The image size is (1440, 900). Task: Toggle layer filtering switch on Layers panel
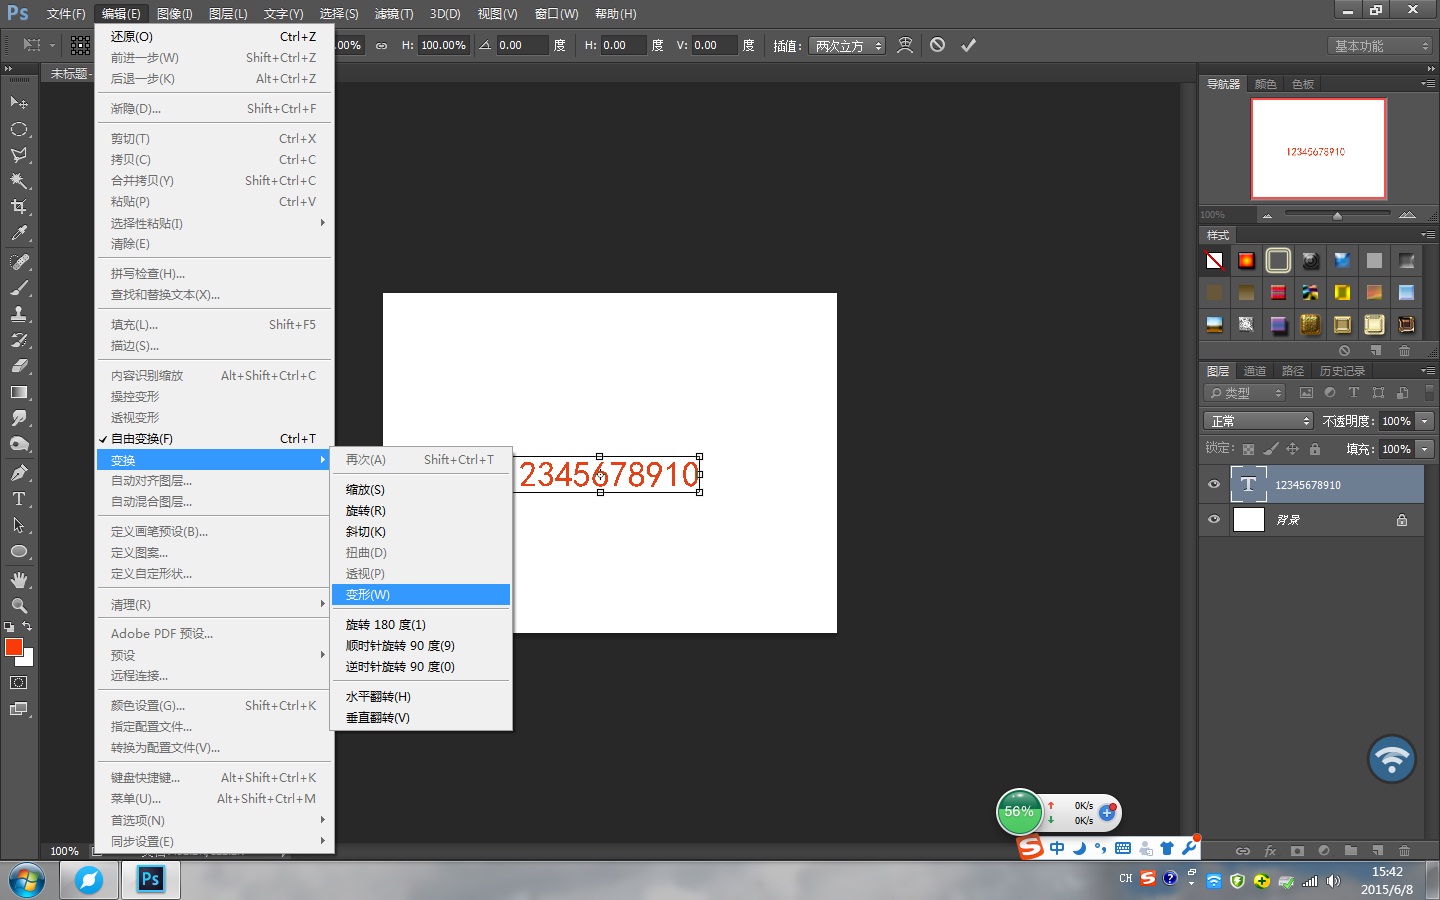click(x=1429, y=393)
